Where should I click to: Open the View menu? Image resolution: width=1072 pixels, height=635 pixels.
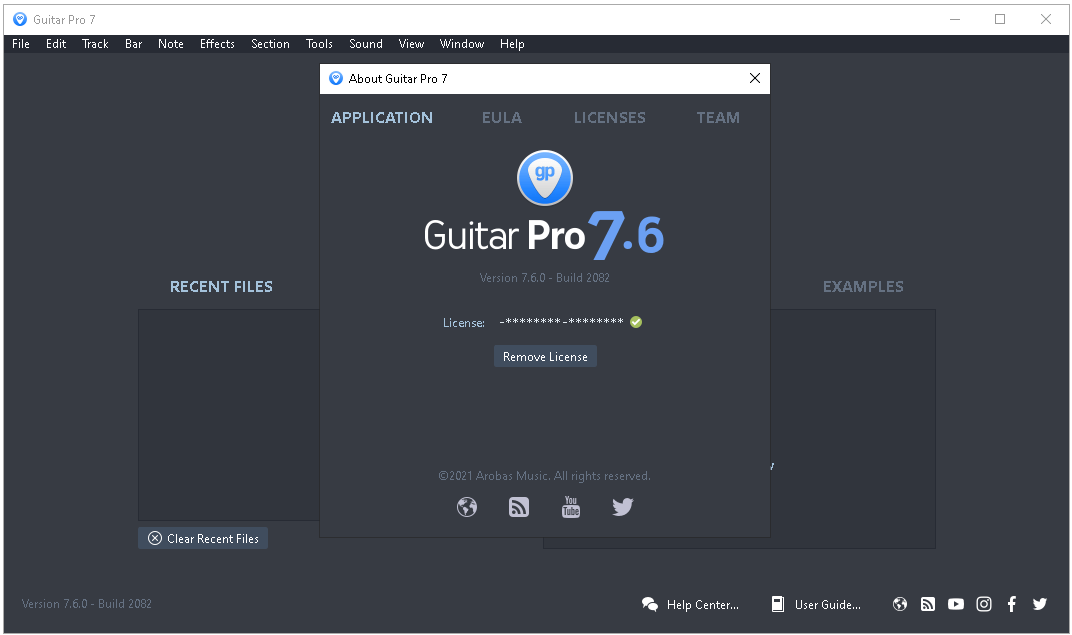(412, 44)
